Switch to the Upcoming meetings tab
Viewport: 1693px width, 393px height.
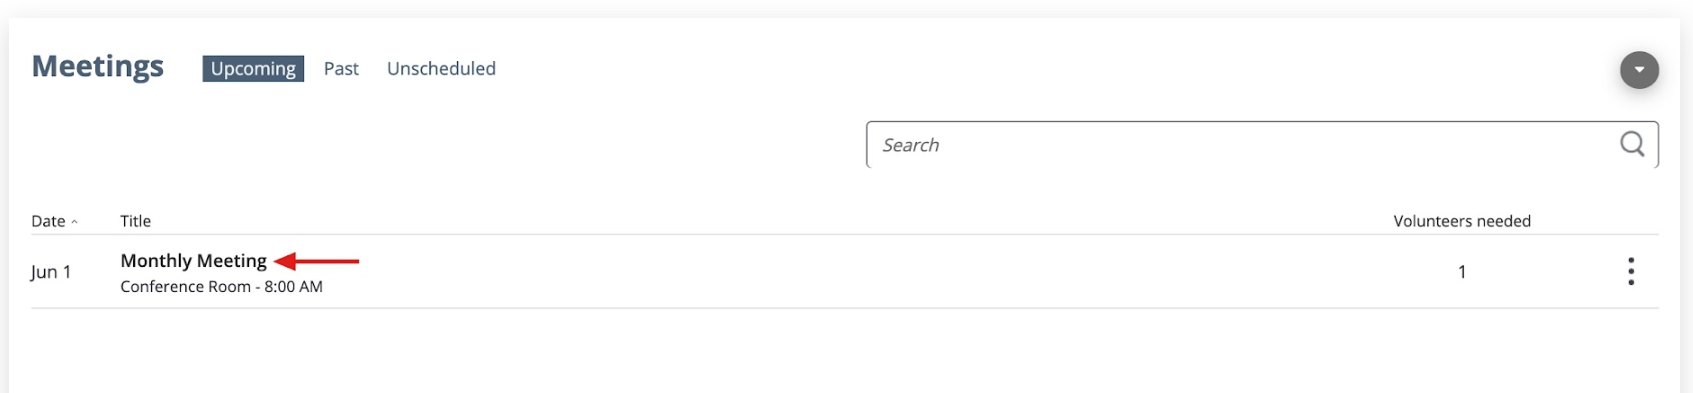(253, 68)
